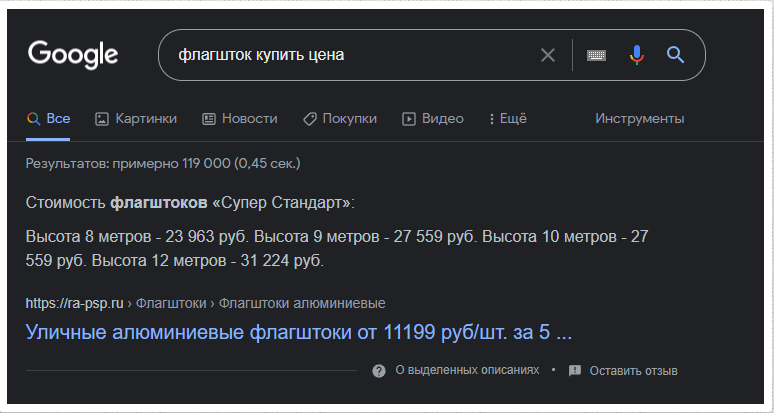Open О выделенных описаниях info link
Screen dimensions: 774x413
click(x=467, y=370)
